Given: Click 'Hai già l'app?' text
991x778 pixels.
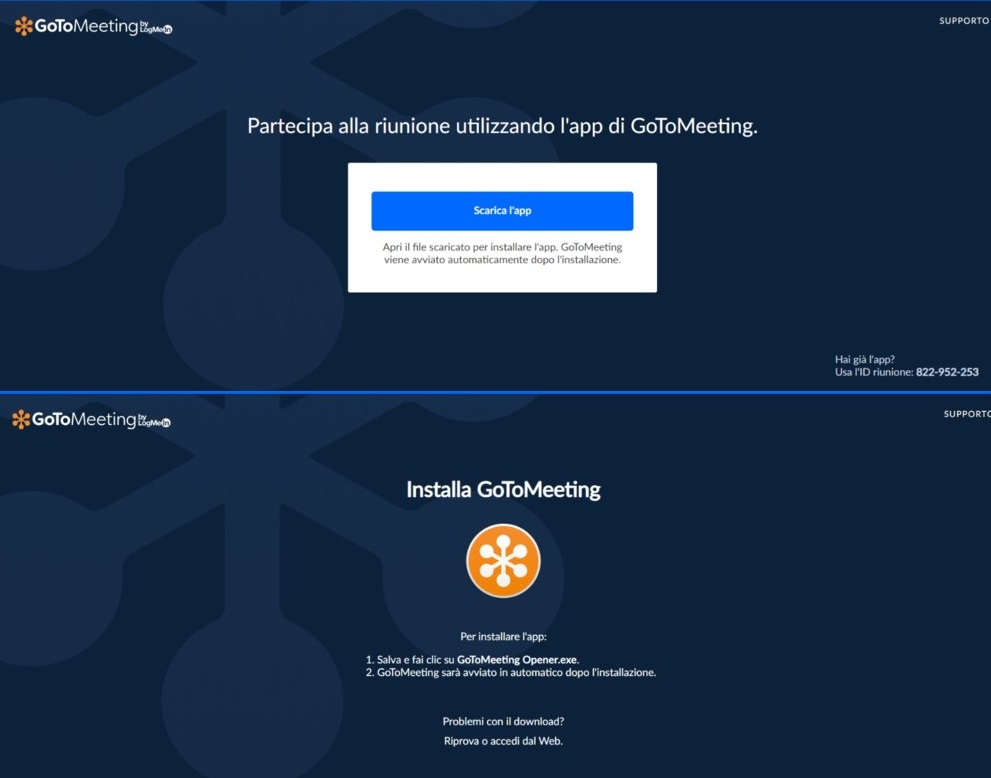Looking at the screenshot, I should click(x=865, y=360).
